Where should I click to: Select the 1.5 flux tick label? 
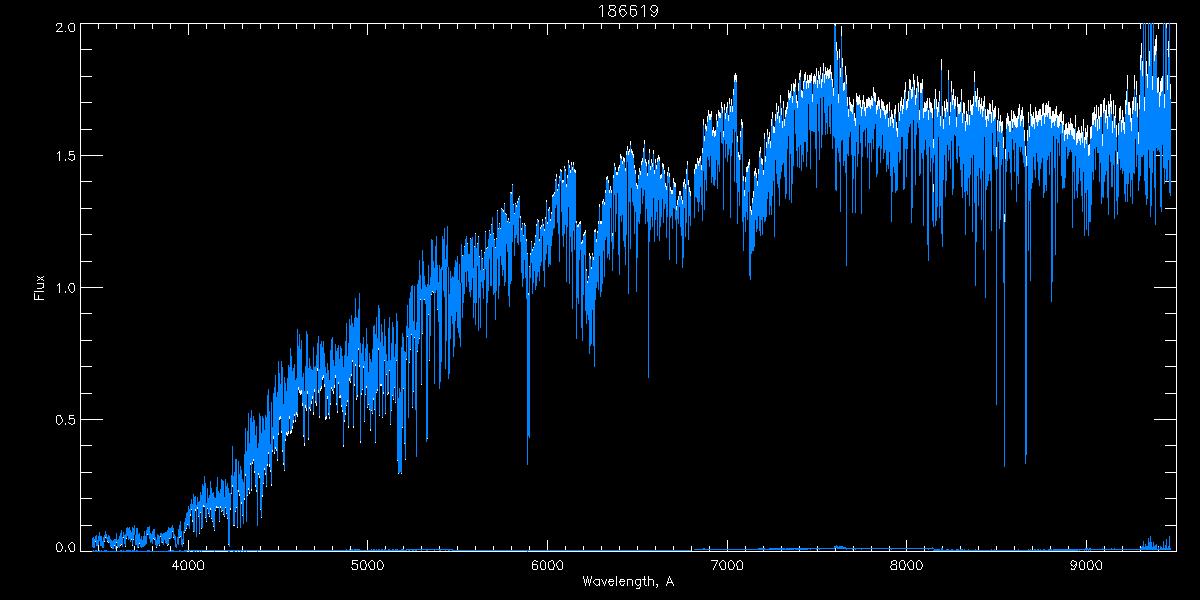pyautogui.click(x=66, y=156)
